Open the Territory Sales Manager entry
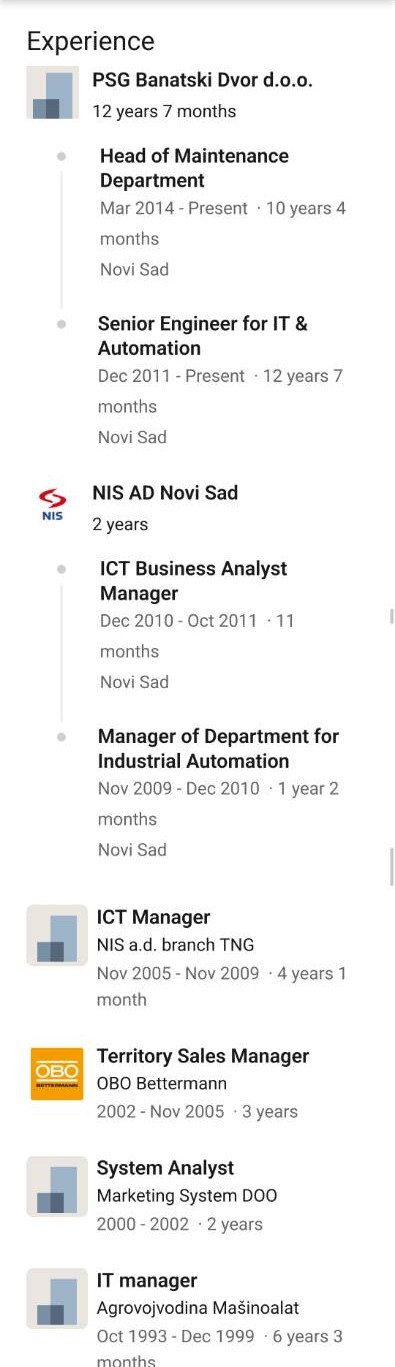Viewport: 395px width, 1367px height. pos(203,1056)
